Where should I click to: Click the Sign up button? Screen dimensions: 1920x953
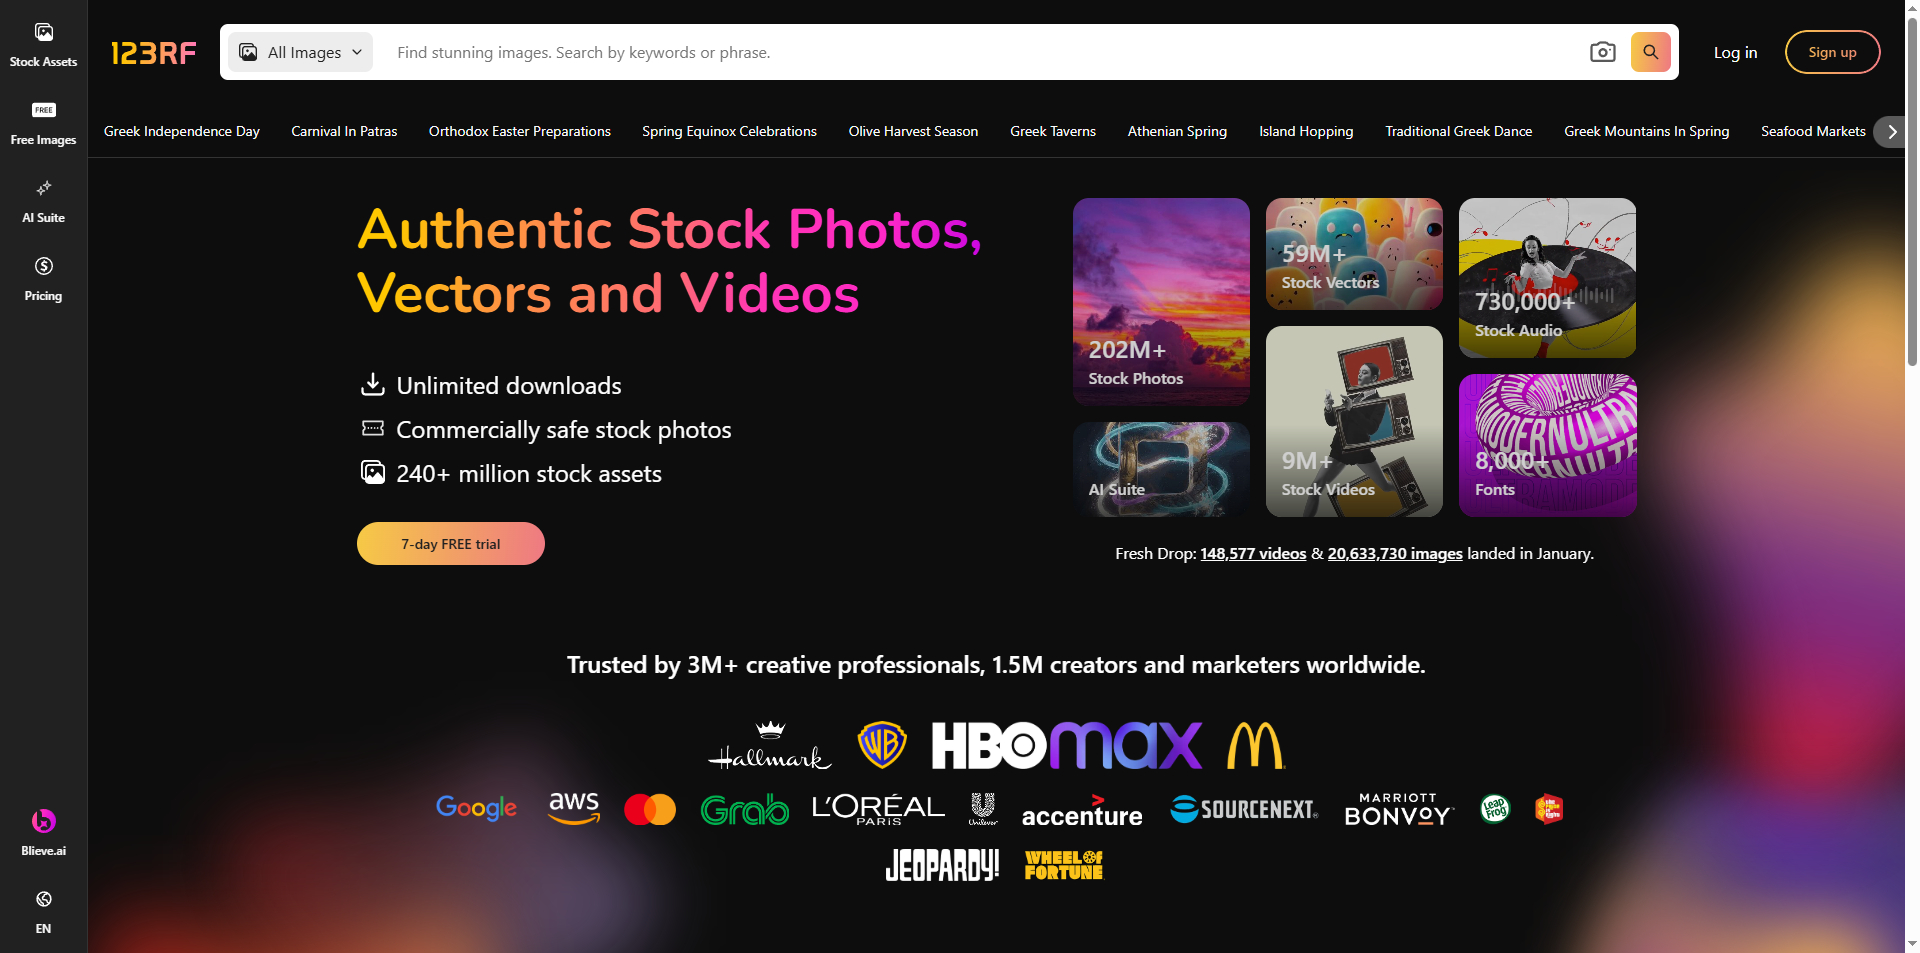point(1832,52)
